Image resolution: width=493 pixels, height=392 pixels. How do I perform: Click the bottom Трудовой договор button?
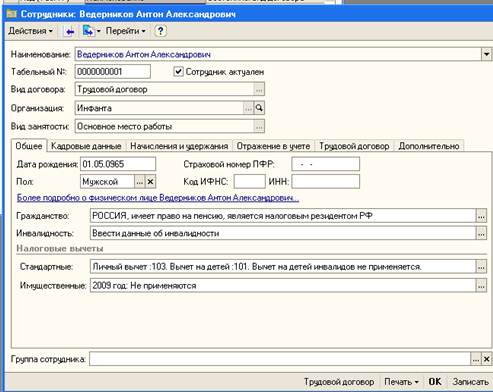pos(339,382)
